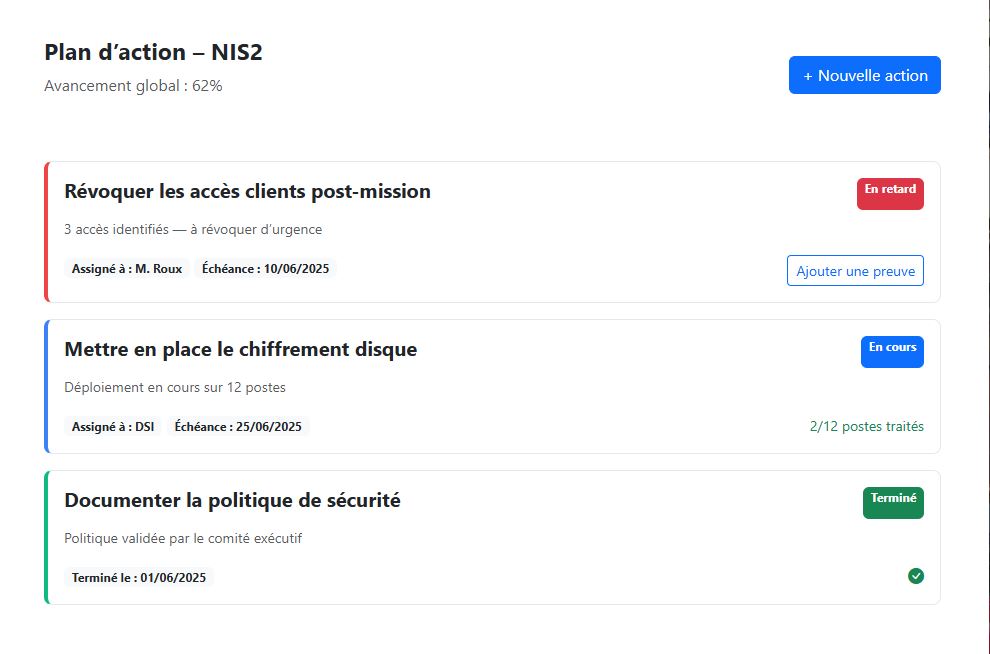Toggle completion check on 'Documenter la politique de sécurité'

pyautogui.click(x=916, y=576)
